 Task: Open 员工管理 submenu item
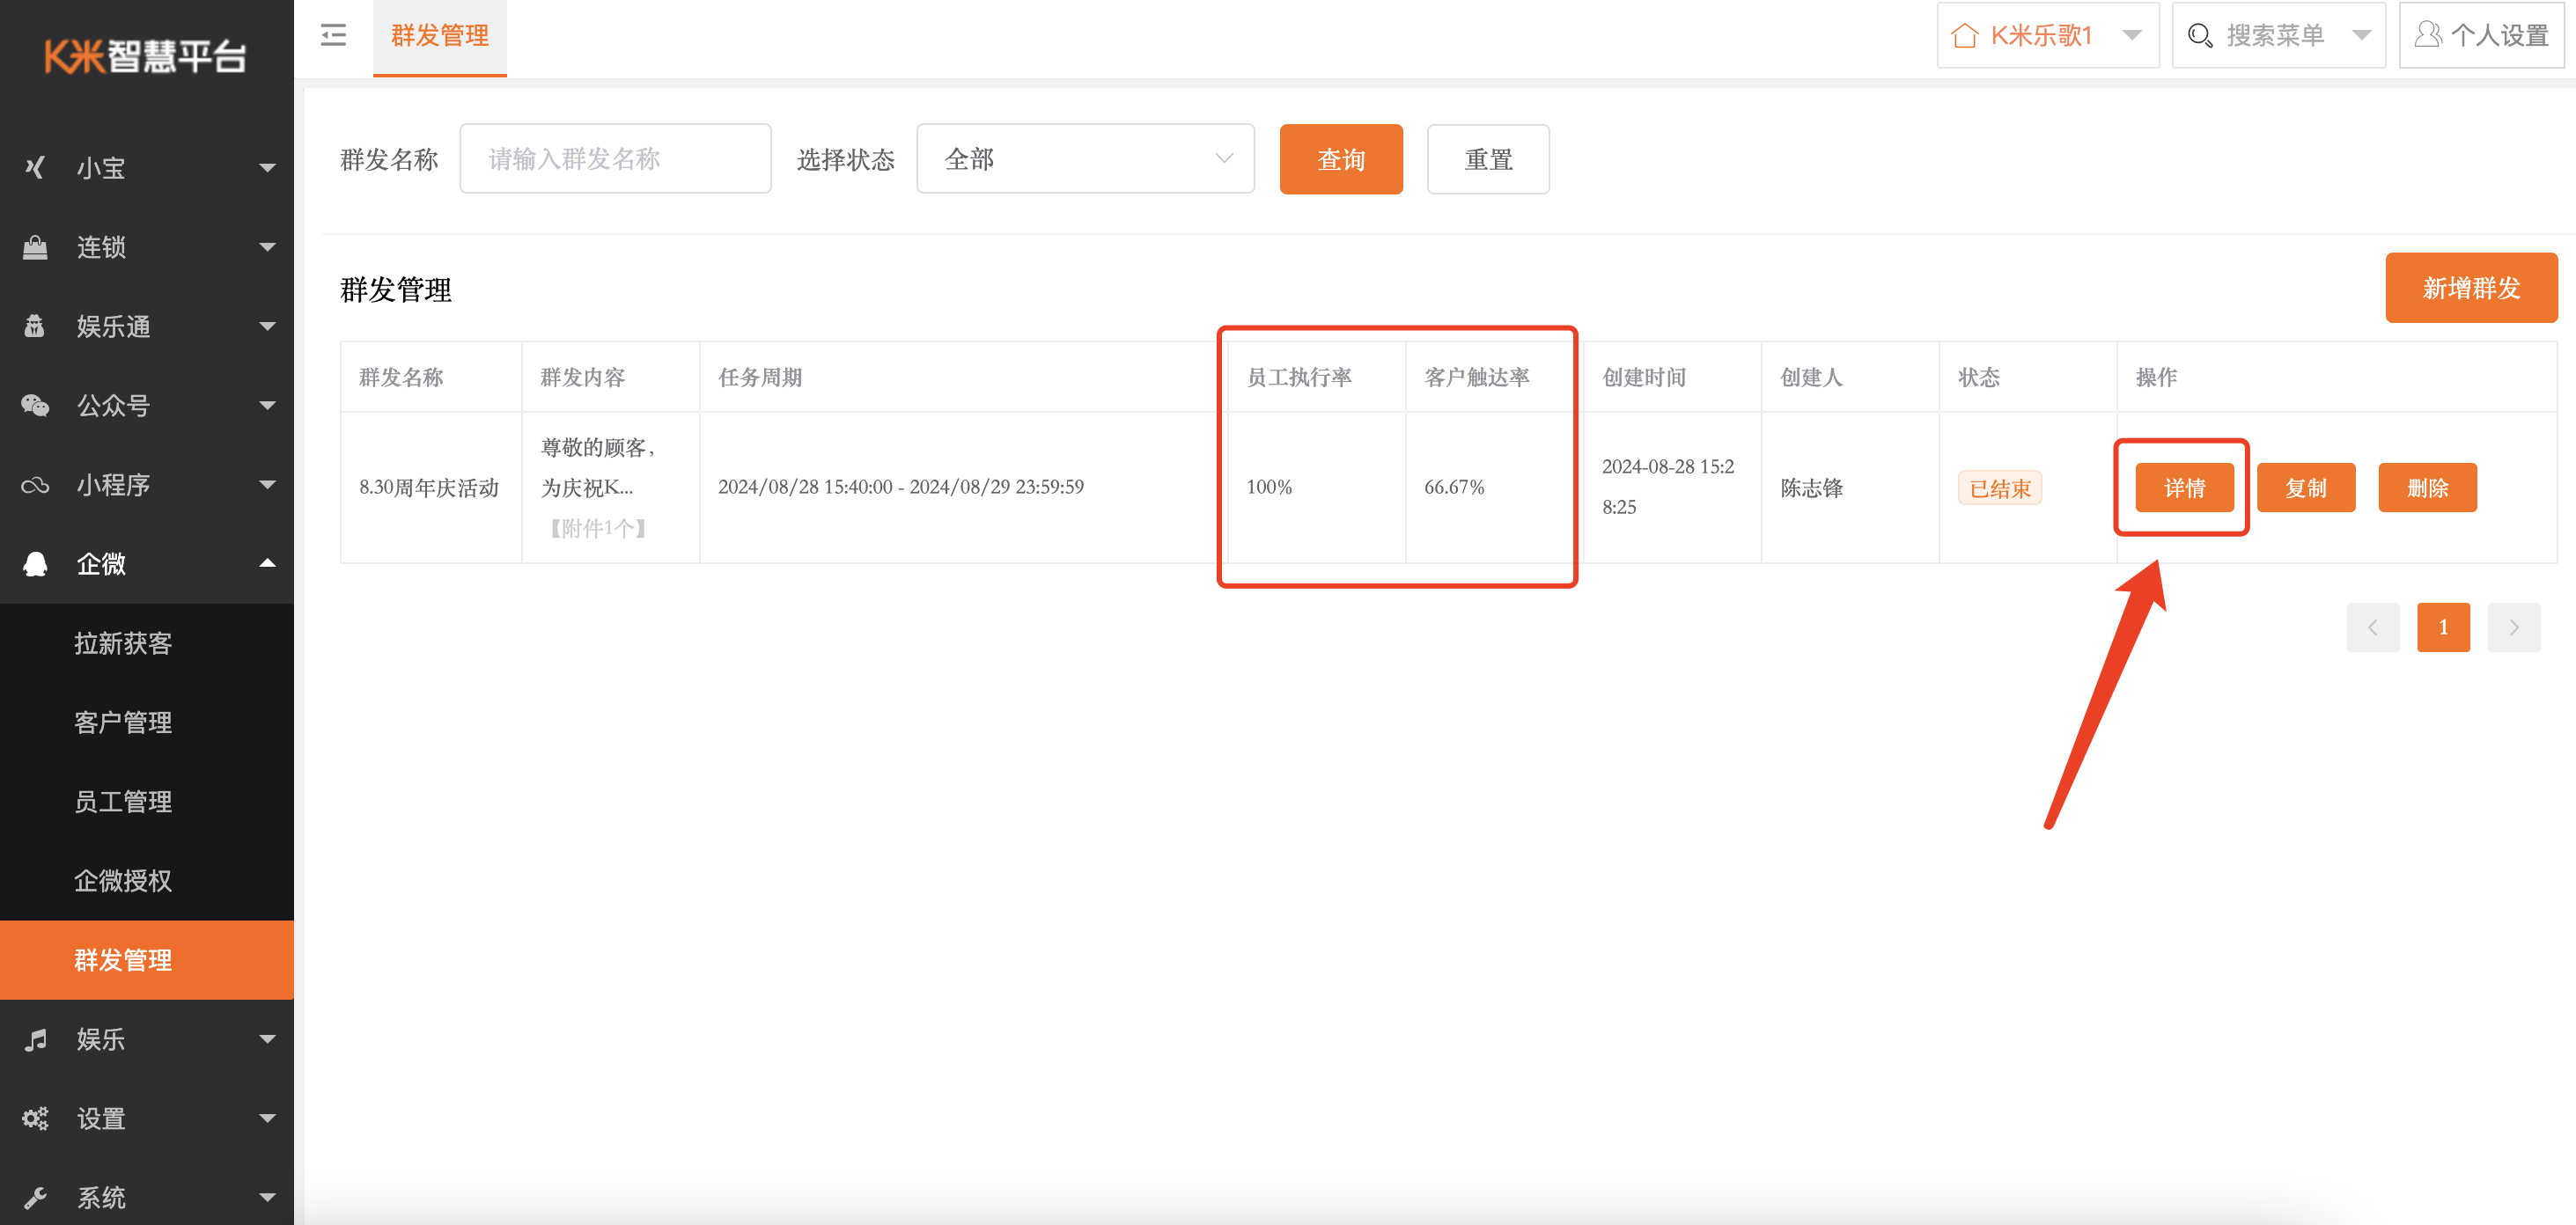click(x=147, y=801)
